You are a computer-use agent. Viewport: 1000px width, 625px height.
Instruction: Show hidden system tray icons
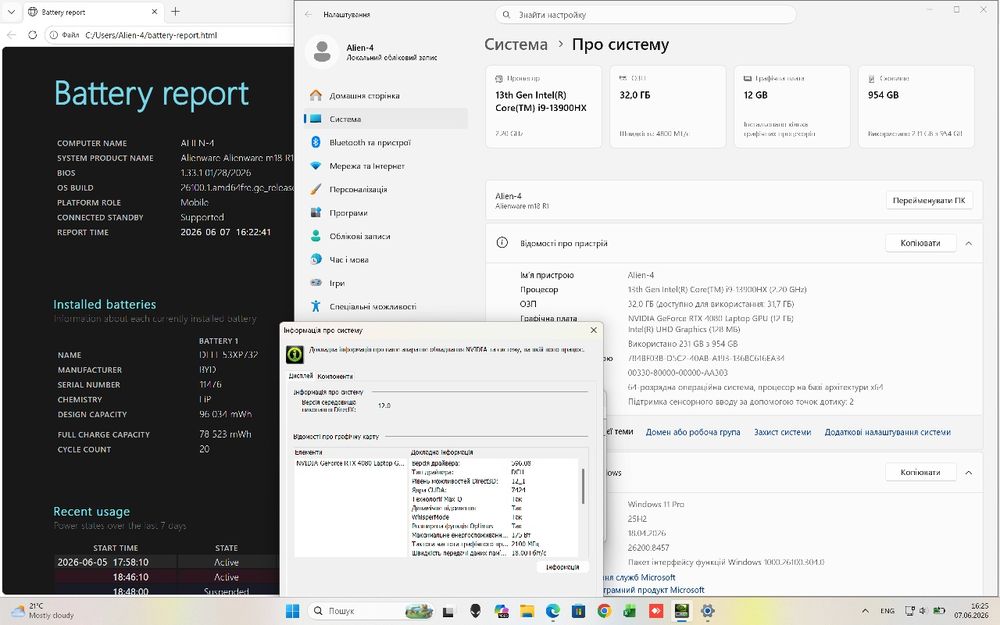[x=865, y=611]
